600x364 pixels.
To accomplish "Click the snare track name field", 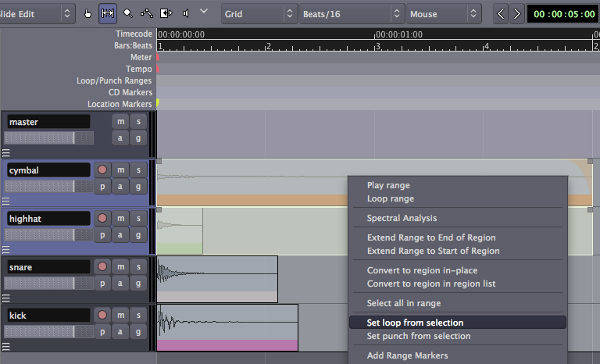I will [x=49, y=267].
